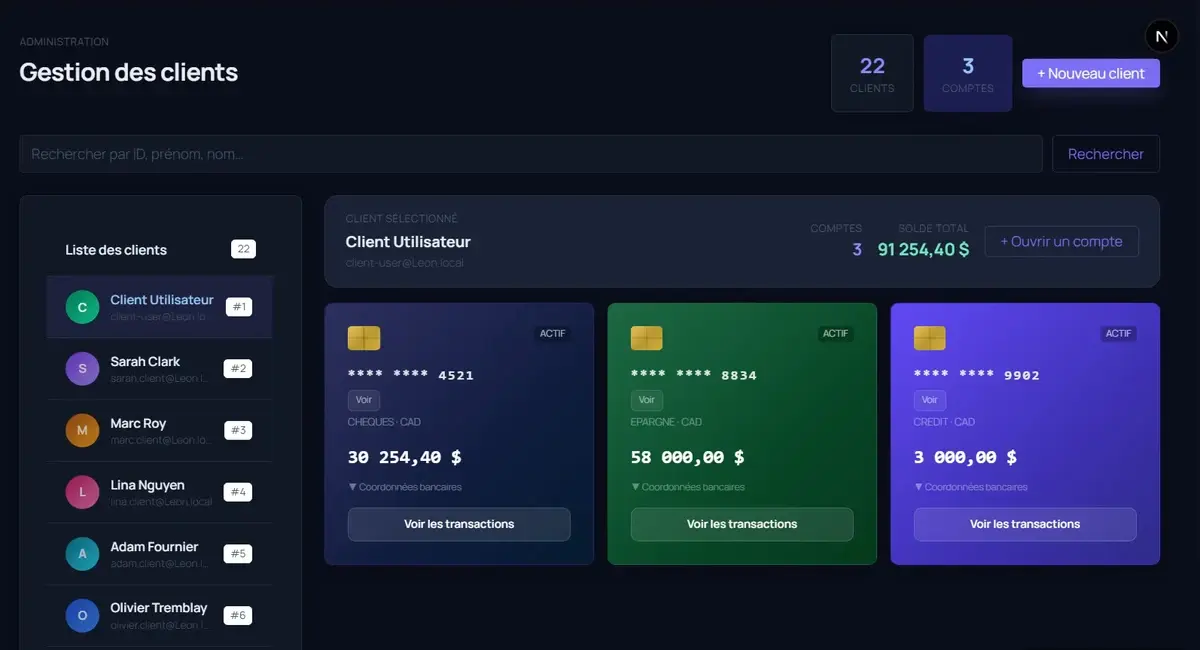1200x650 pixels.
Task: Click the gold chip on card 8834
Action: pyautogui.click(x=647, y=338)
